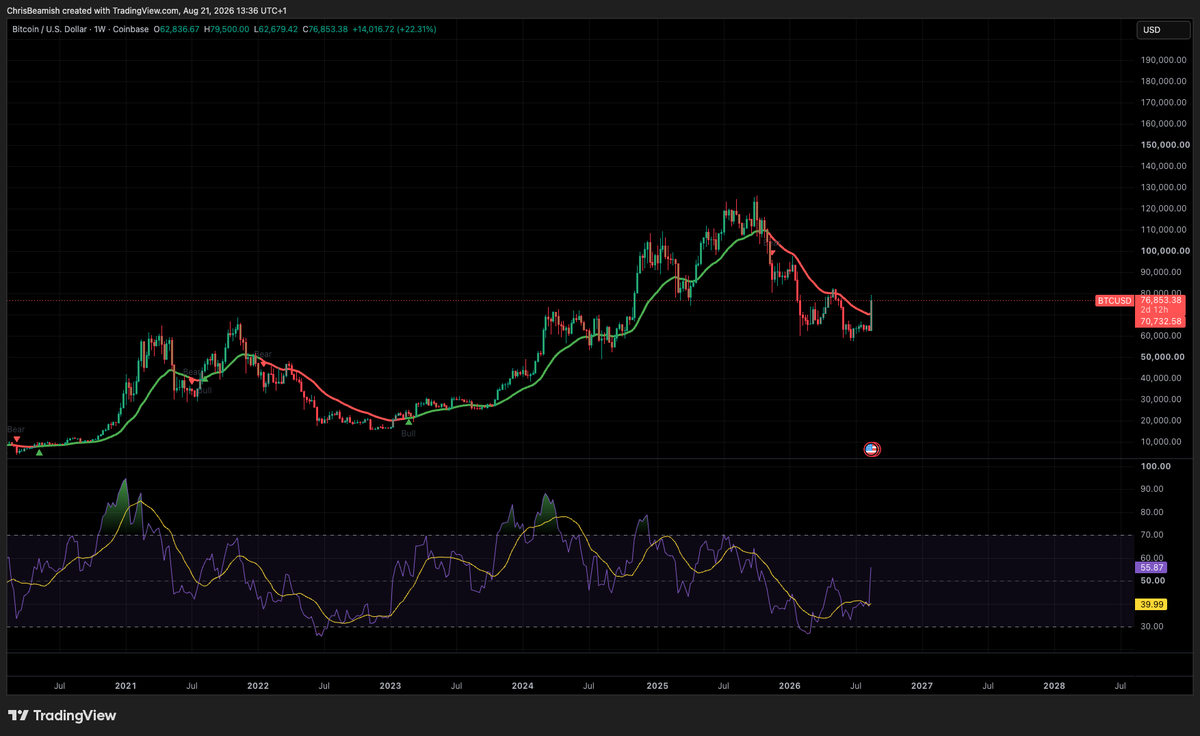Click the BTCUSD price scale label
The height and width of the screenshot is (736, 1200).
[x=1114, y=300]
